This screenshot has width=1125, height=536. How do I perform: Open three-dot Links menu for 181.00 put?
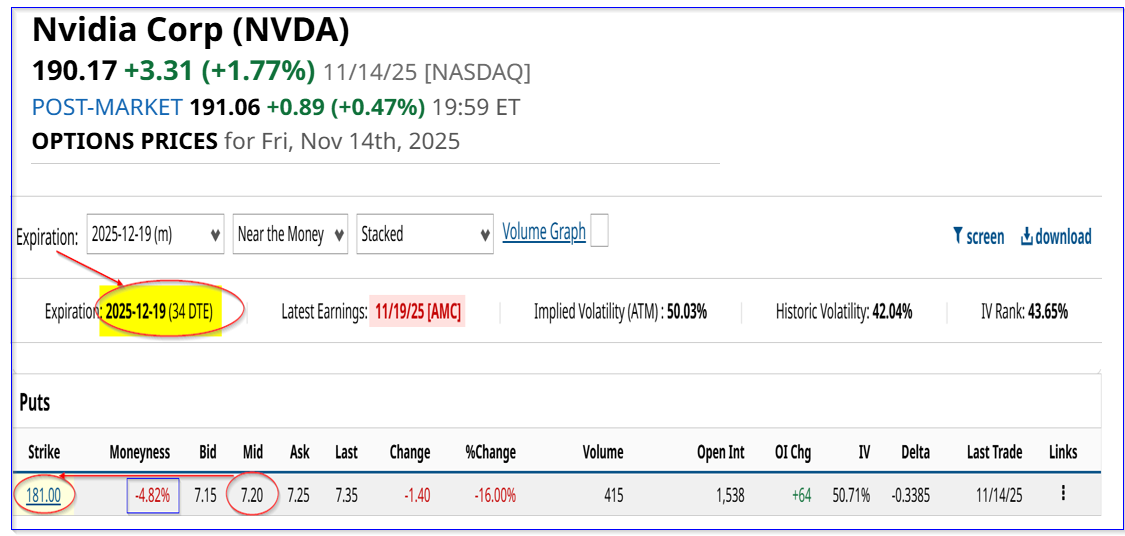click(1063, 493)
